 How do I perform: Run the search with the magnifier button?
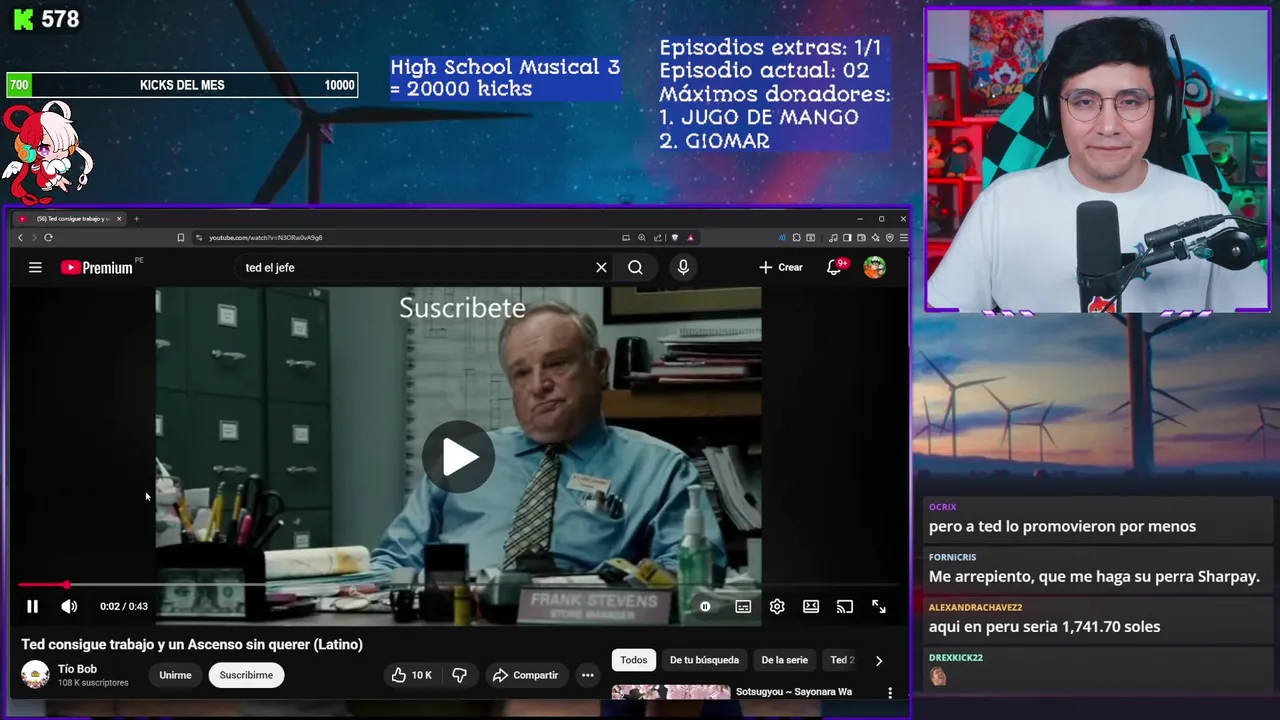point(635,267)
